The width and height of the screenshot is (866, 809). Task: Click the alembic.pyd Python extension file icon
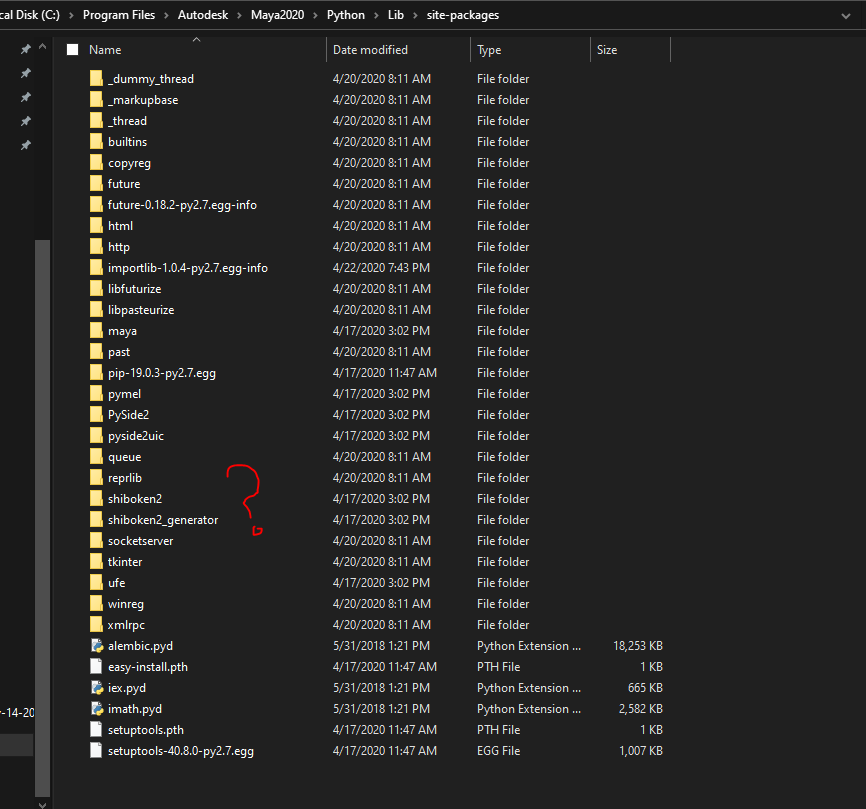point(96,646)
